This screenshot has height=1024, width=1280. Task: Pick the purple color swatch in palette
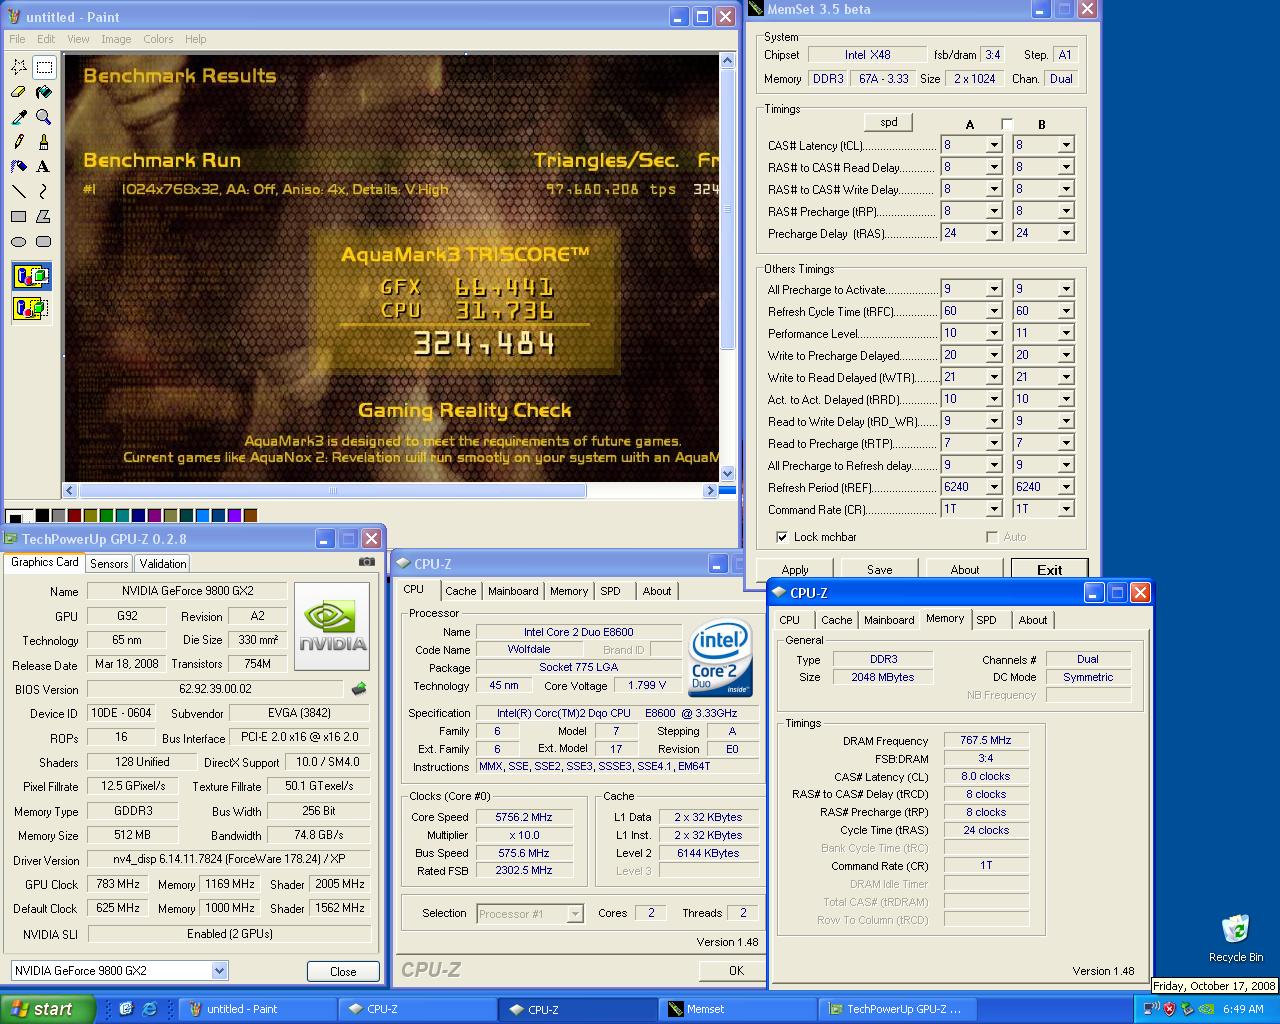[154, 516]
